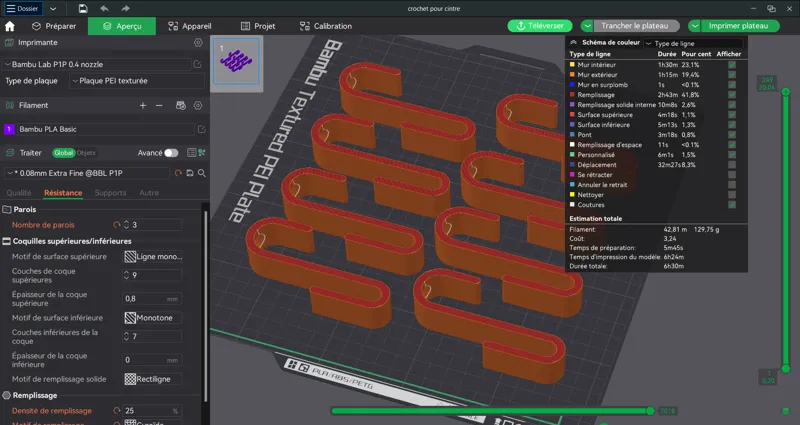Search process settings with the magnifier icon

[x=202, y=173]
